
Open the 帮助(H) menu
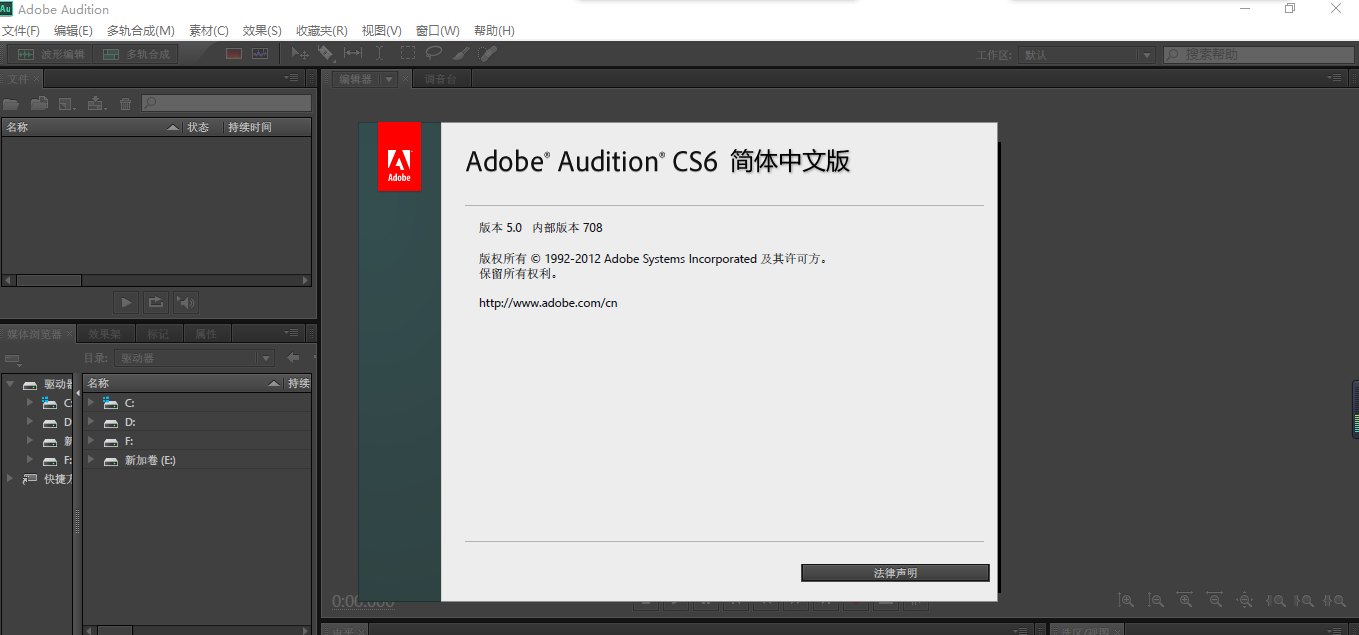pos(495,31)
